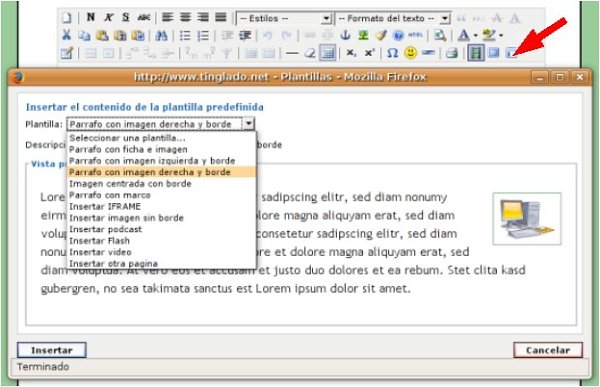Expand the Plantilla combo box arrow
The height and width of the screenshot is (387, 600).
click(x=249, y=124)
